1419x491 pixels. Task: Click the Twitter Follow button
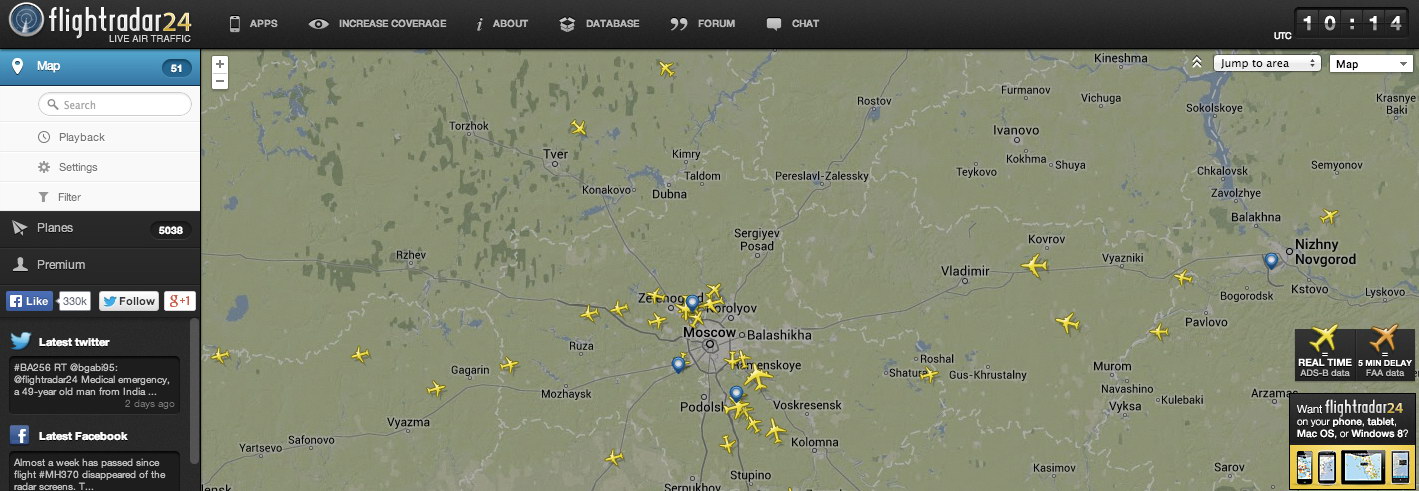click(x=129, y=301)
